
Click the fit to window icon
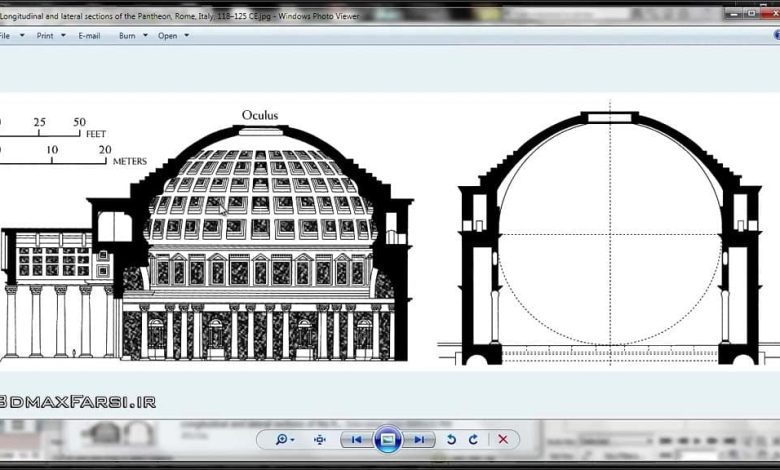click(x=320, y=439)
